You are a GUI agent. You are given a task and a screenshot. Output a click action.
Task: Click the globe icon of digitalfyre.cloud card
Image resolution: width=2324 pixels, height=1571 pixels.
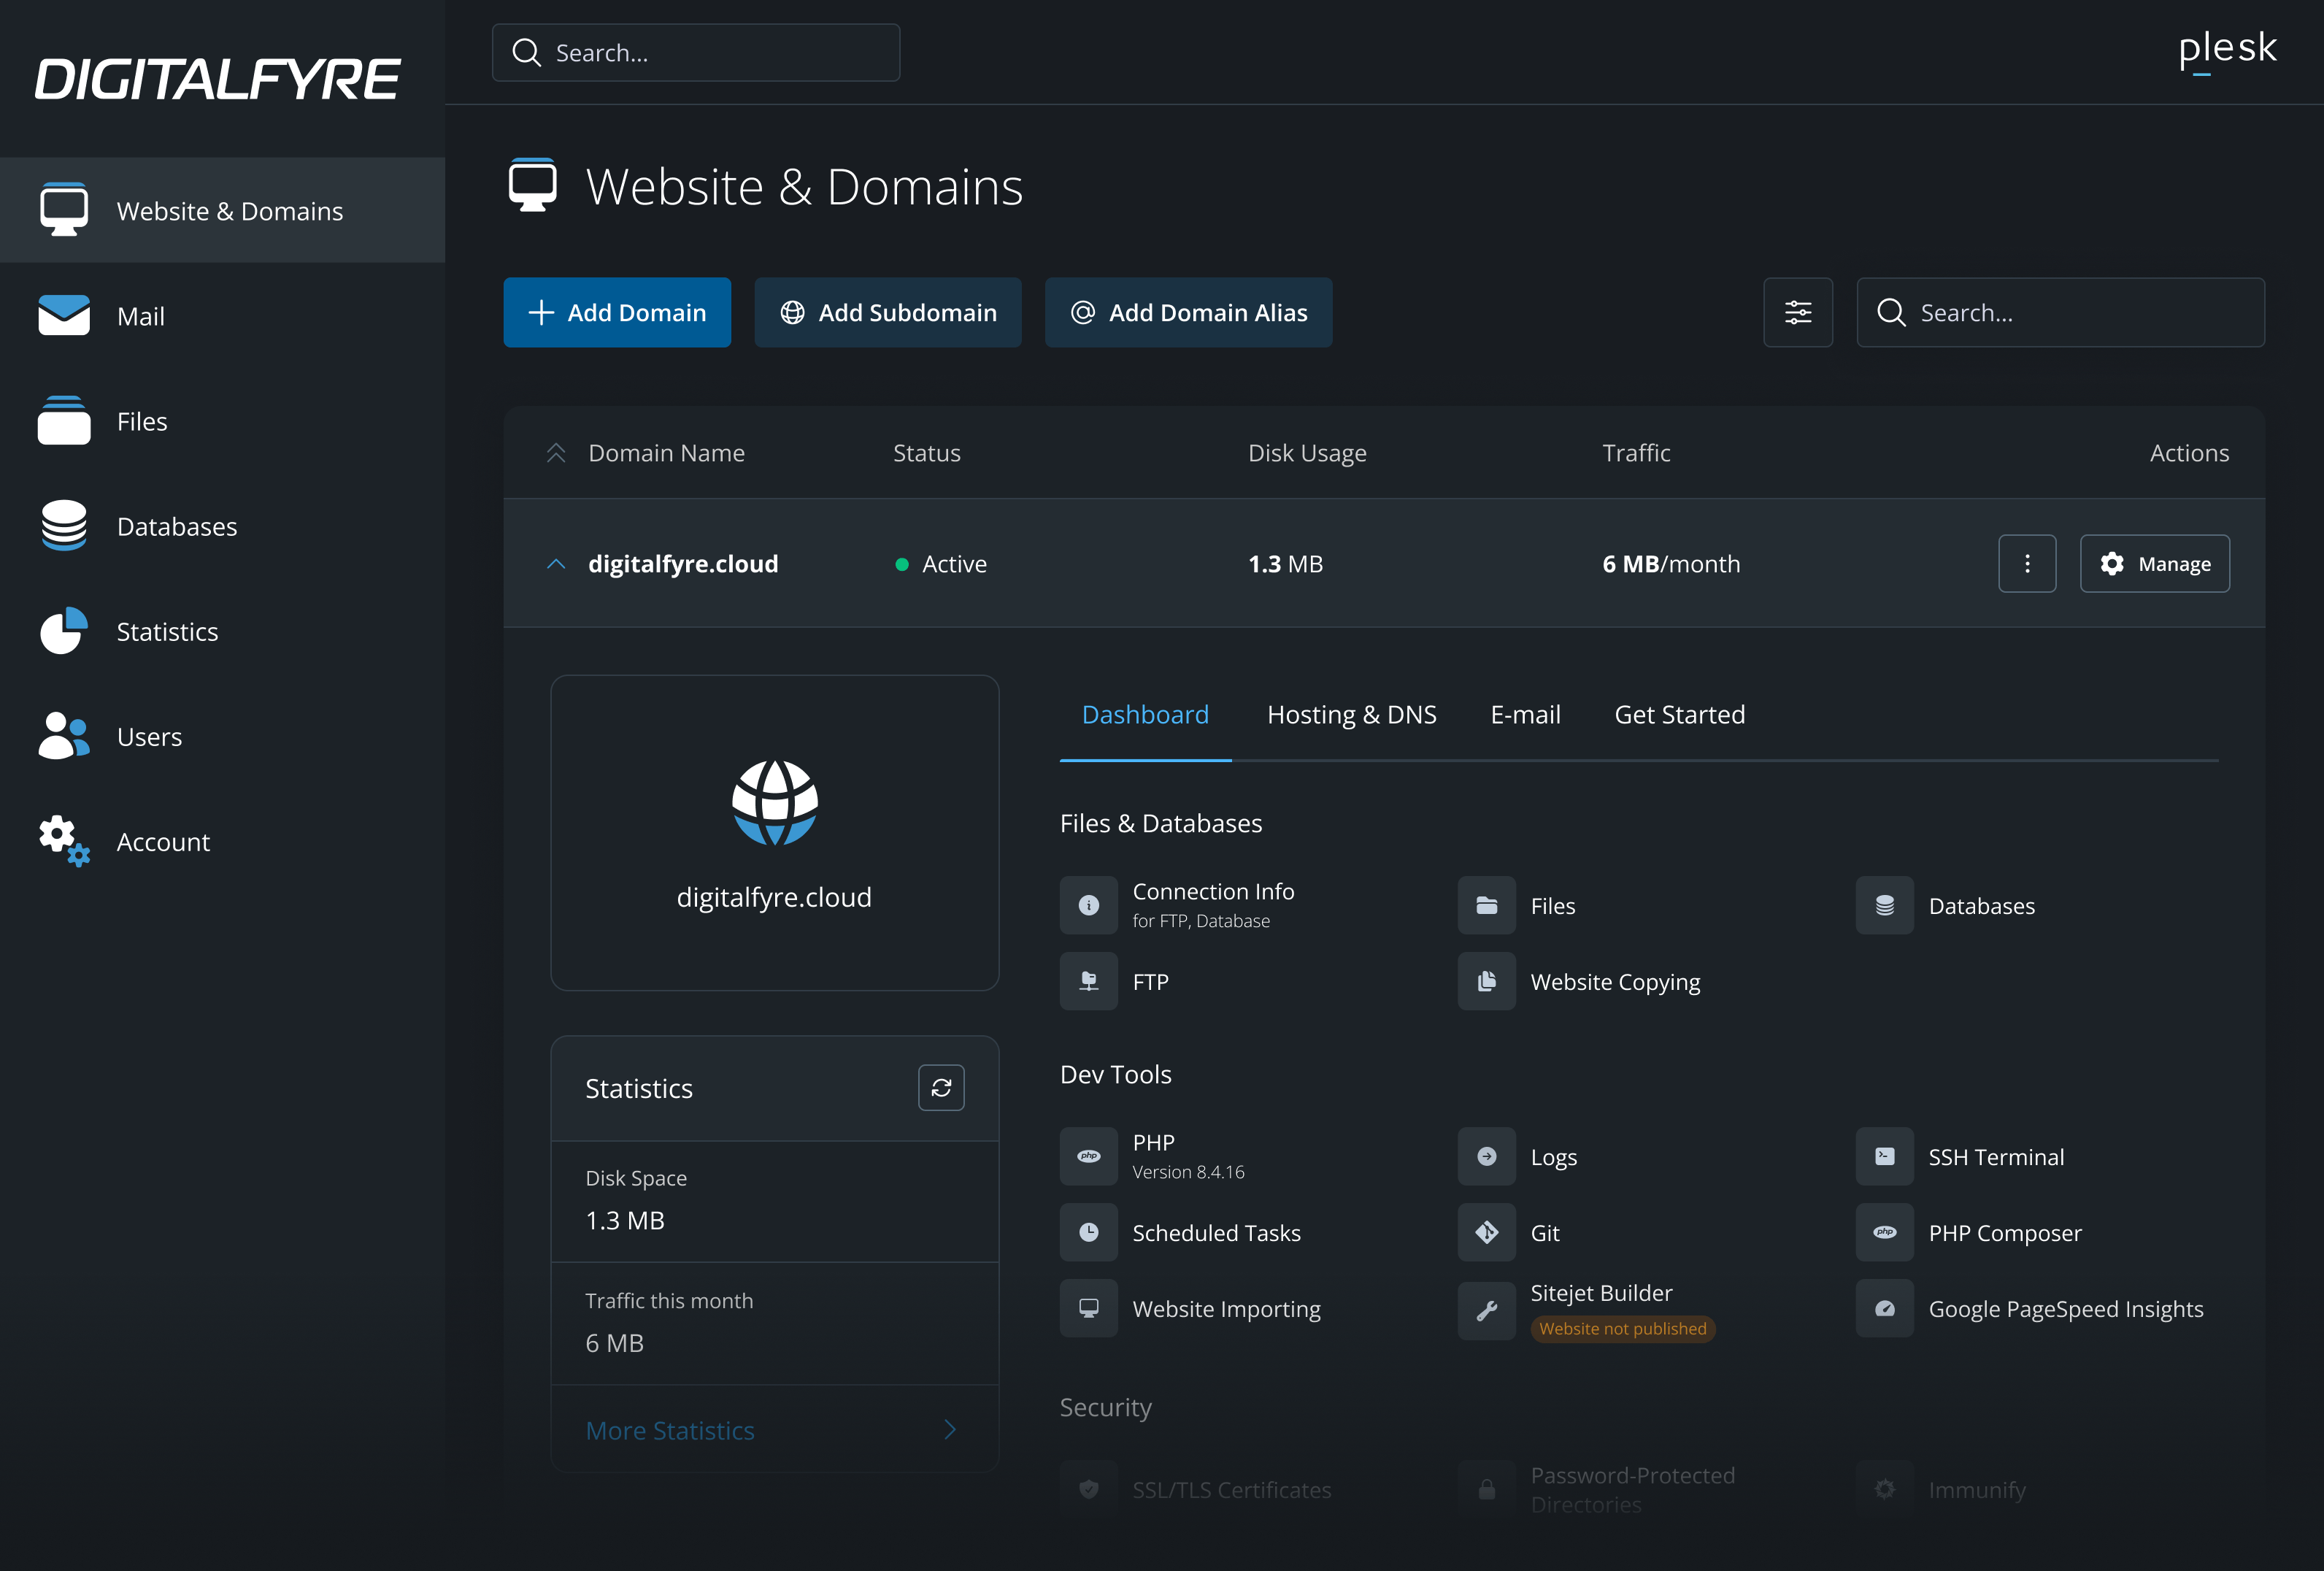775,803
